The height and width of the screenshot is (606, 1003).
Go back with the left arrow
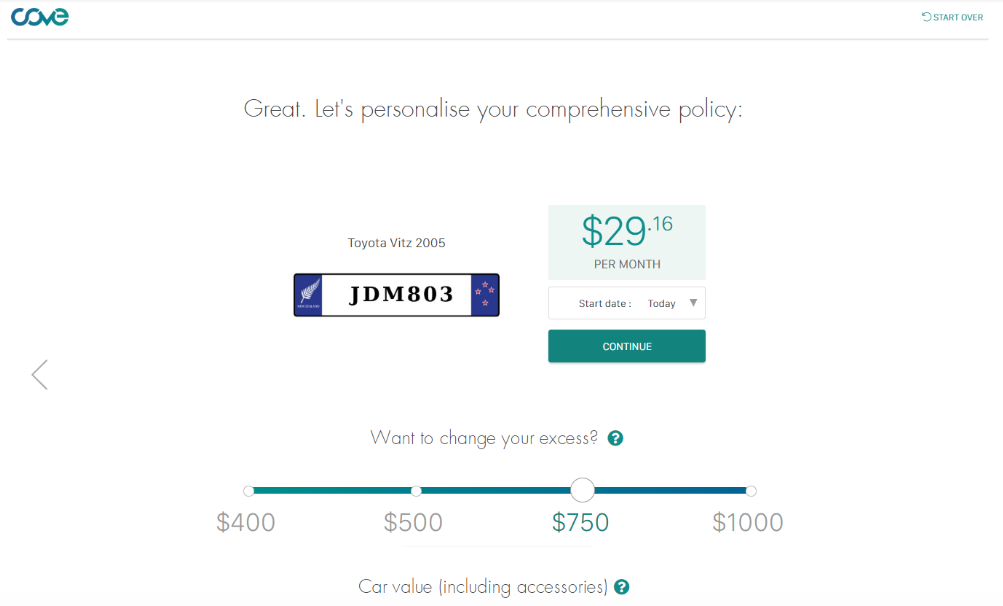pos(39,375)
